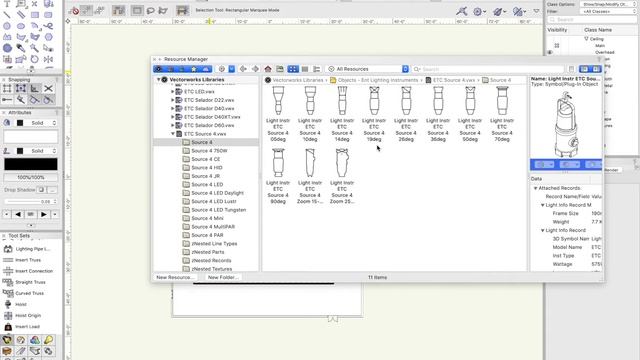Select the Insert Connection tool
This screenshot has width=640, height=360.
click(x=28, y=271)
